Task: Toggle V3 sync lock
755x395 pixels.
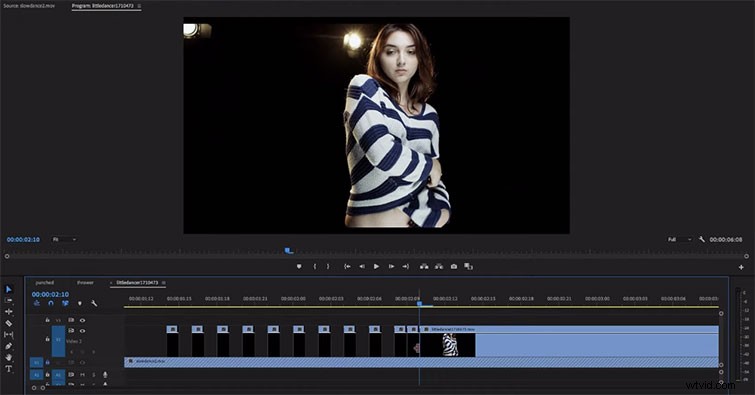Action: [71, 320]
